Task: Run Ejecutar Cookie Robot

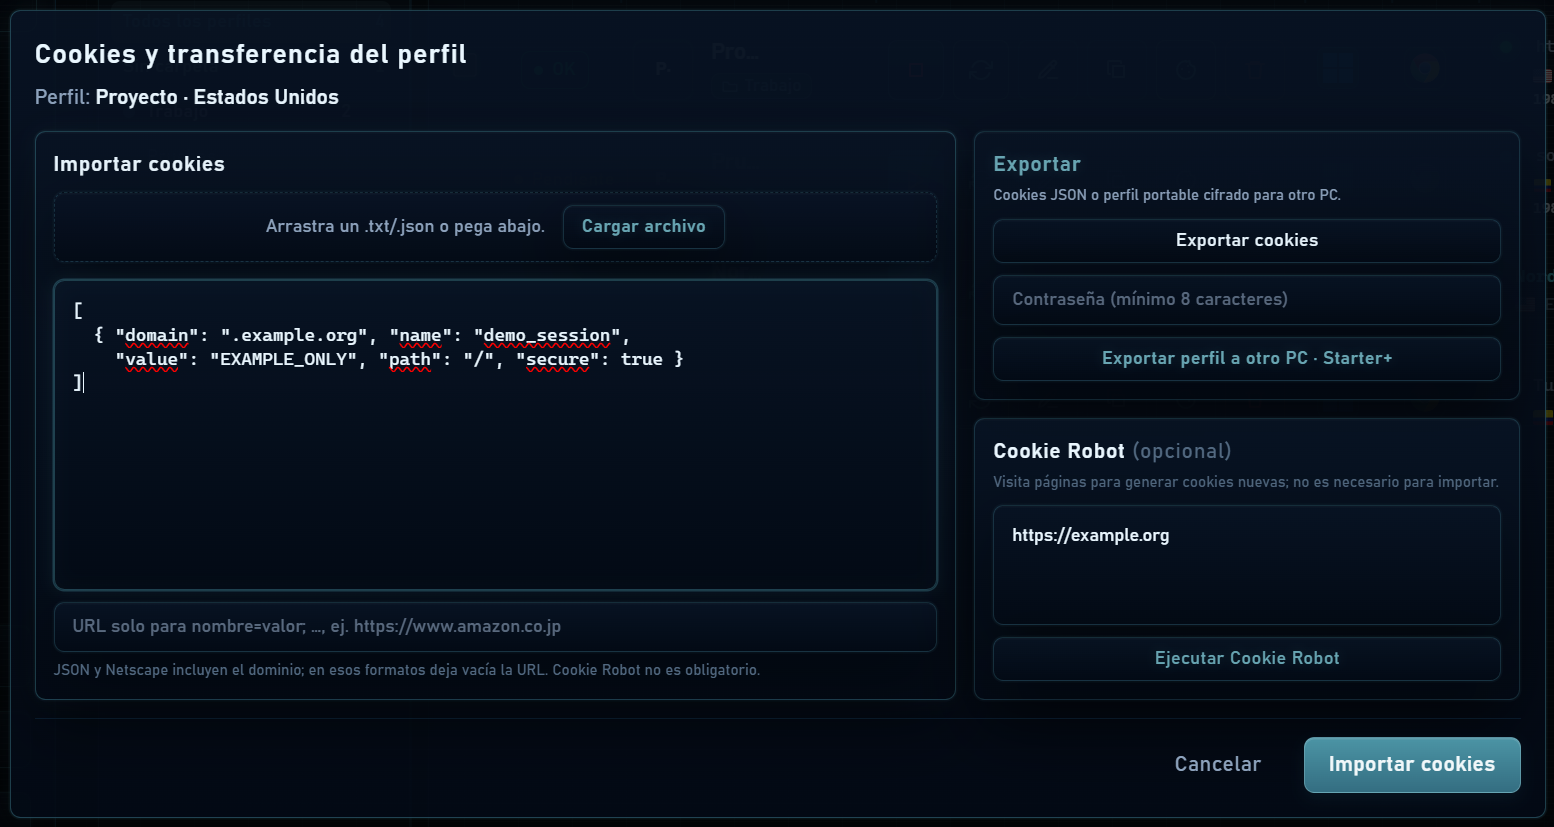Action: tap(1246, 659)
